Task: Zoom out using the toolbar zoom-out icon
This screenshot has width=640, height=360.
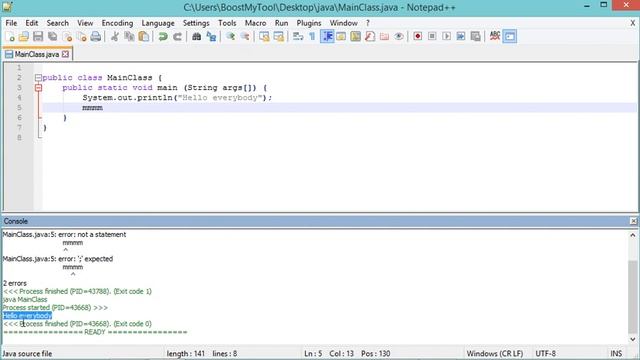Action: (x=245, y=37)
